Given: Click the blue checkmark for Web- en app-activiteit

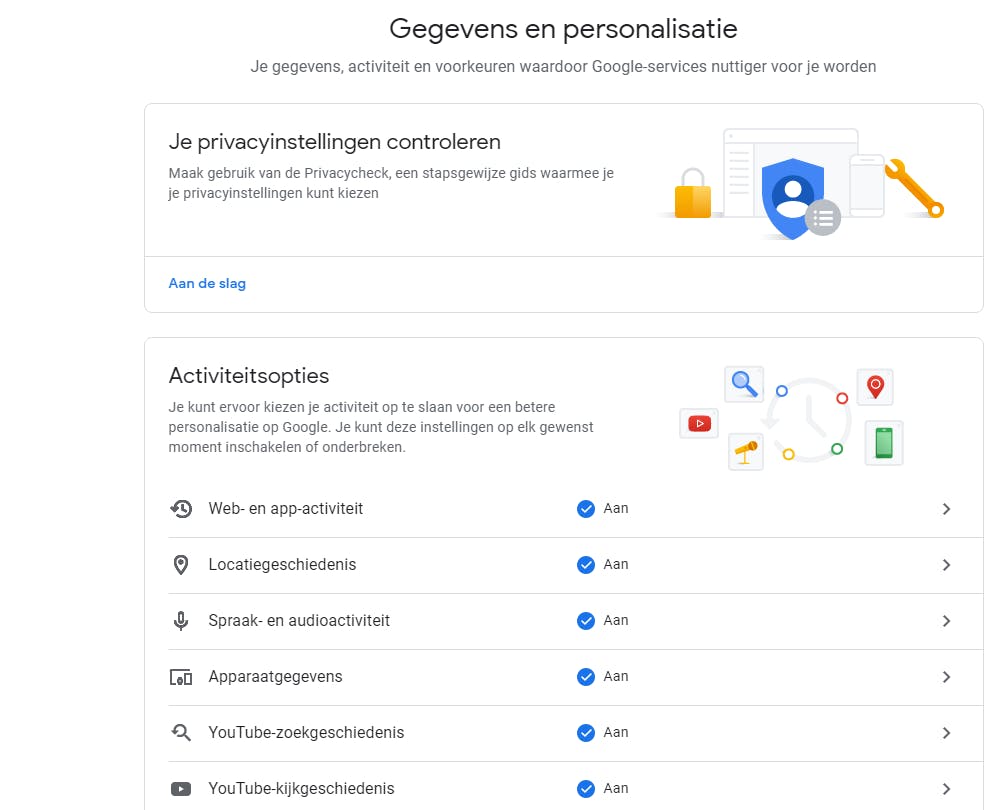Looking at the screenshot, I should pyautogui.click(x=586, y=509).
